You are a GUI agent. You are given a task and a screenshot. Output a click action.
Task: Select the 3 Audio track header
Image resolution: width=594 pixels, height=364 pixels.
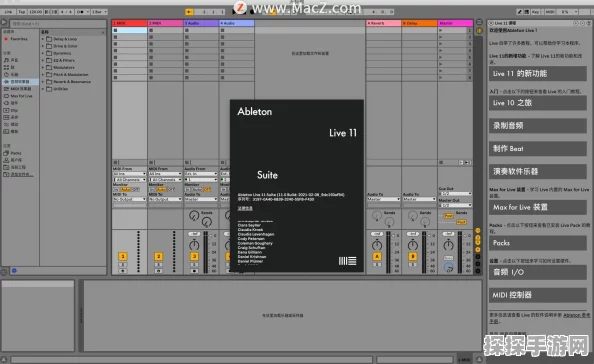[x=201, y=23]
